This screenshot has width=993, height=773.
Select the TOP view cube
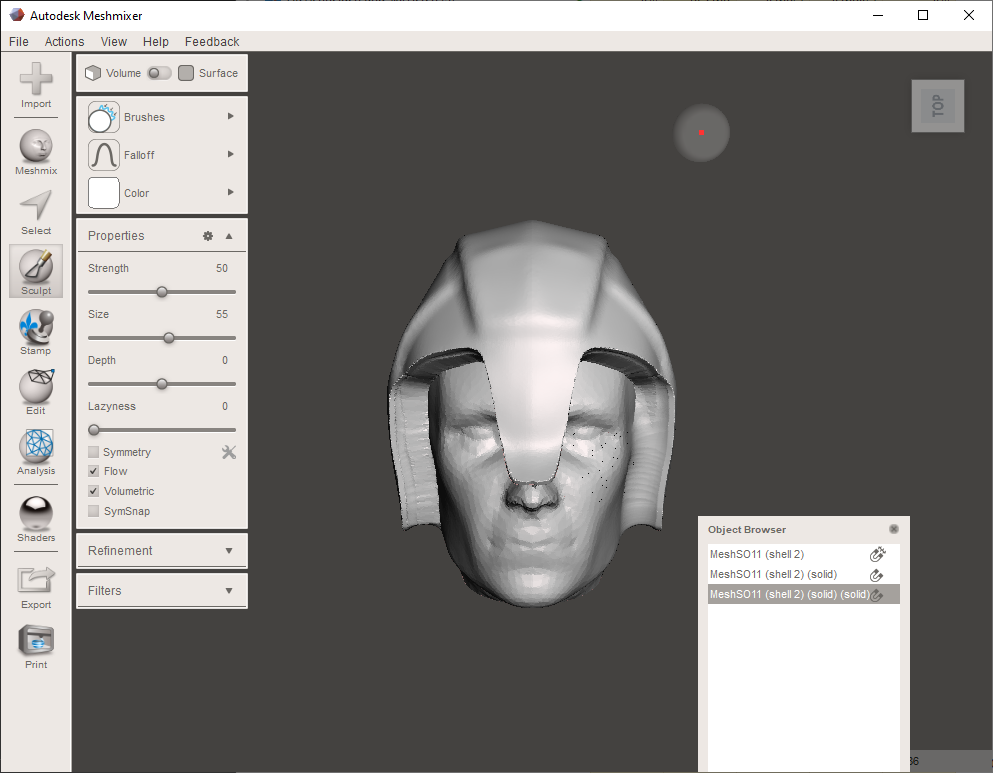pos(937,106)
